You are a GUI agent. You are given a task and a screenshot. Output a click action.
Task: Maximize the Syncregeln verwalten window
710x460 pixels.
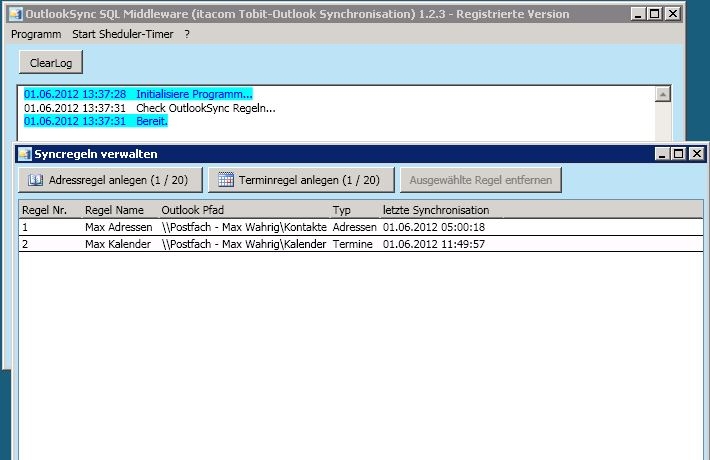point(679,154)
